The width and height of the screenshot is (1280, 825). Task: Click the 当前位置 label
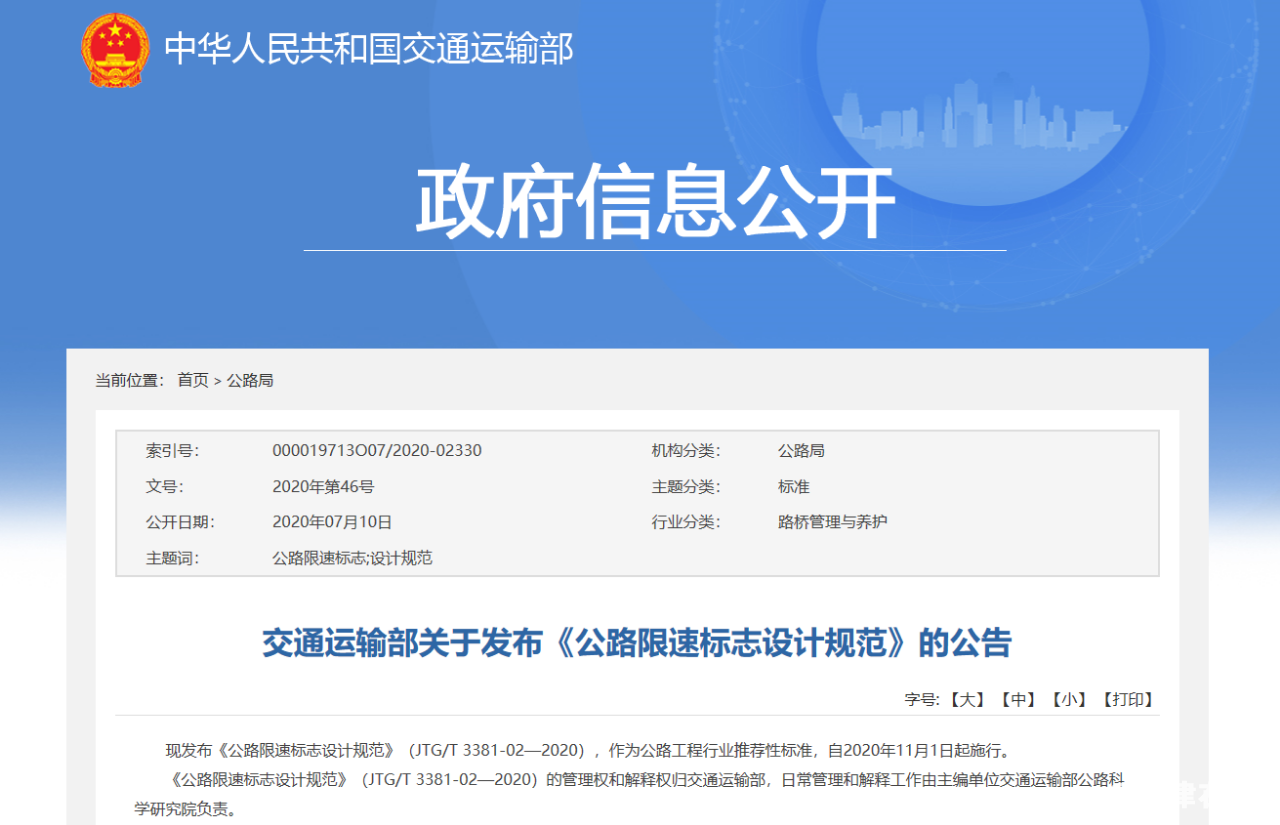(130, 380)
